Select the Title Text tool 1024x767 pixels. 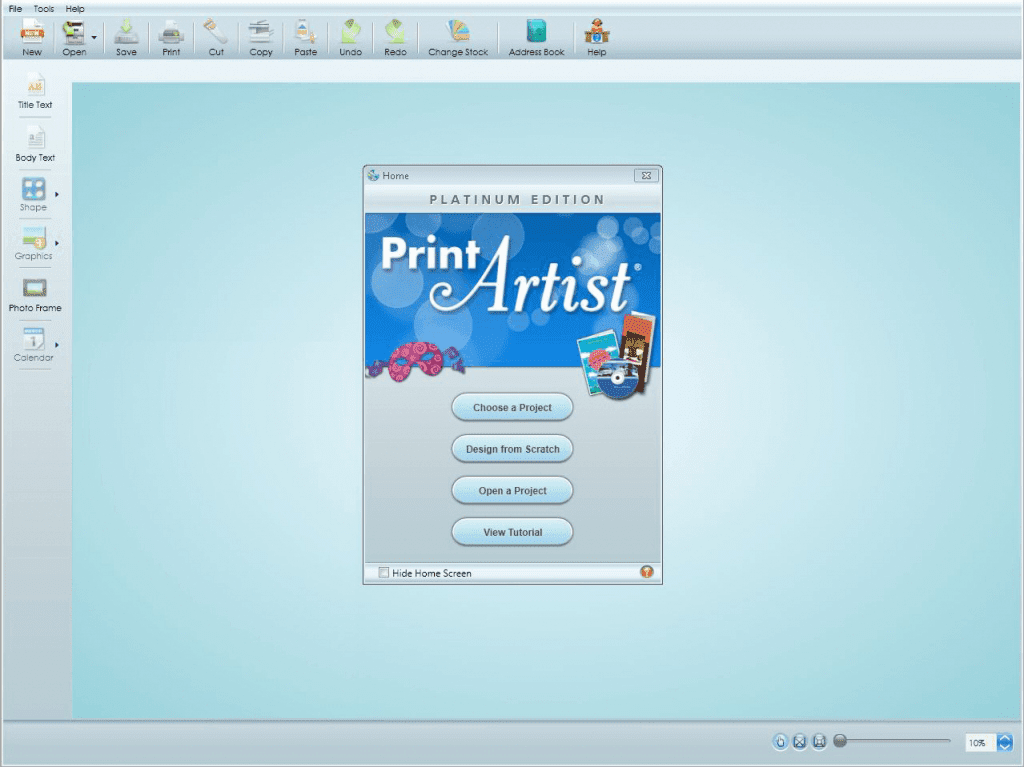[x=35, y=91]
